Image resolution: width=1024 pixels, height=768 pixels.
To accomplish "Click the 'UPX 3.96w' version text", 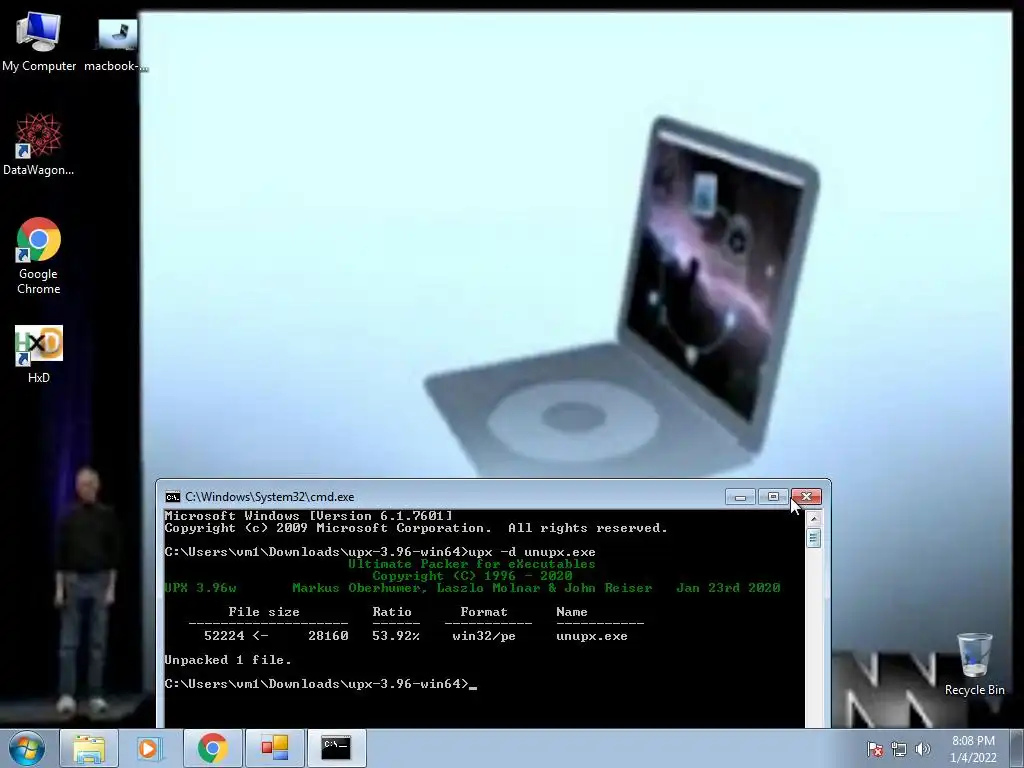I will pos(200,588).
